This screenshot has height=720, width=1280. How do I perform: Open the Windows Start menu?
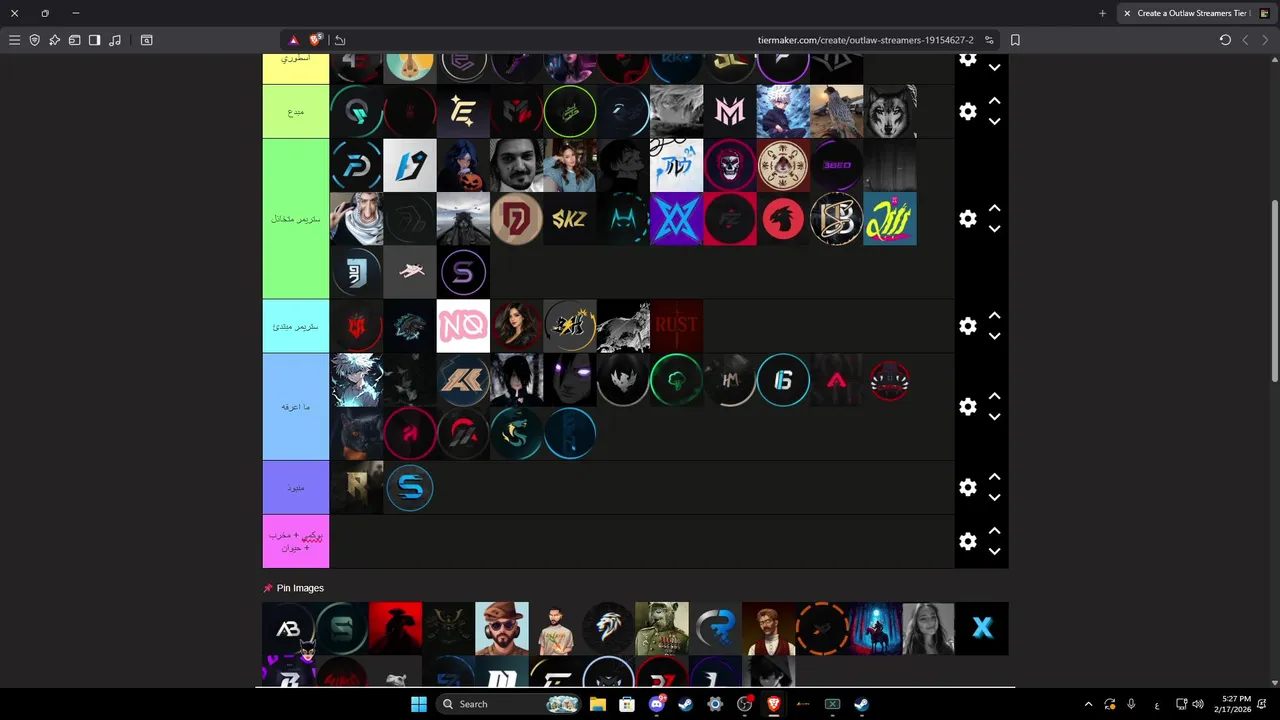point(418,704)
